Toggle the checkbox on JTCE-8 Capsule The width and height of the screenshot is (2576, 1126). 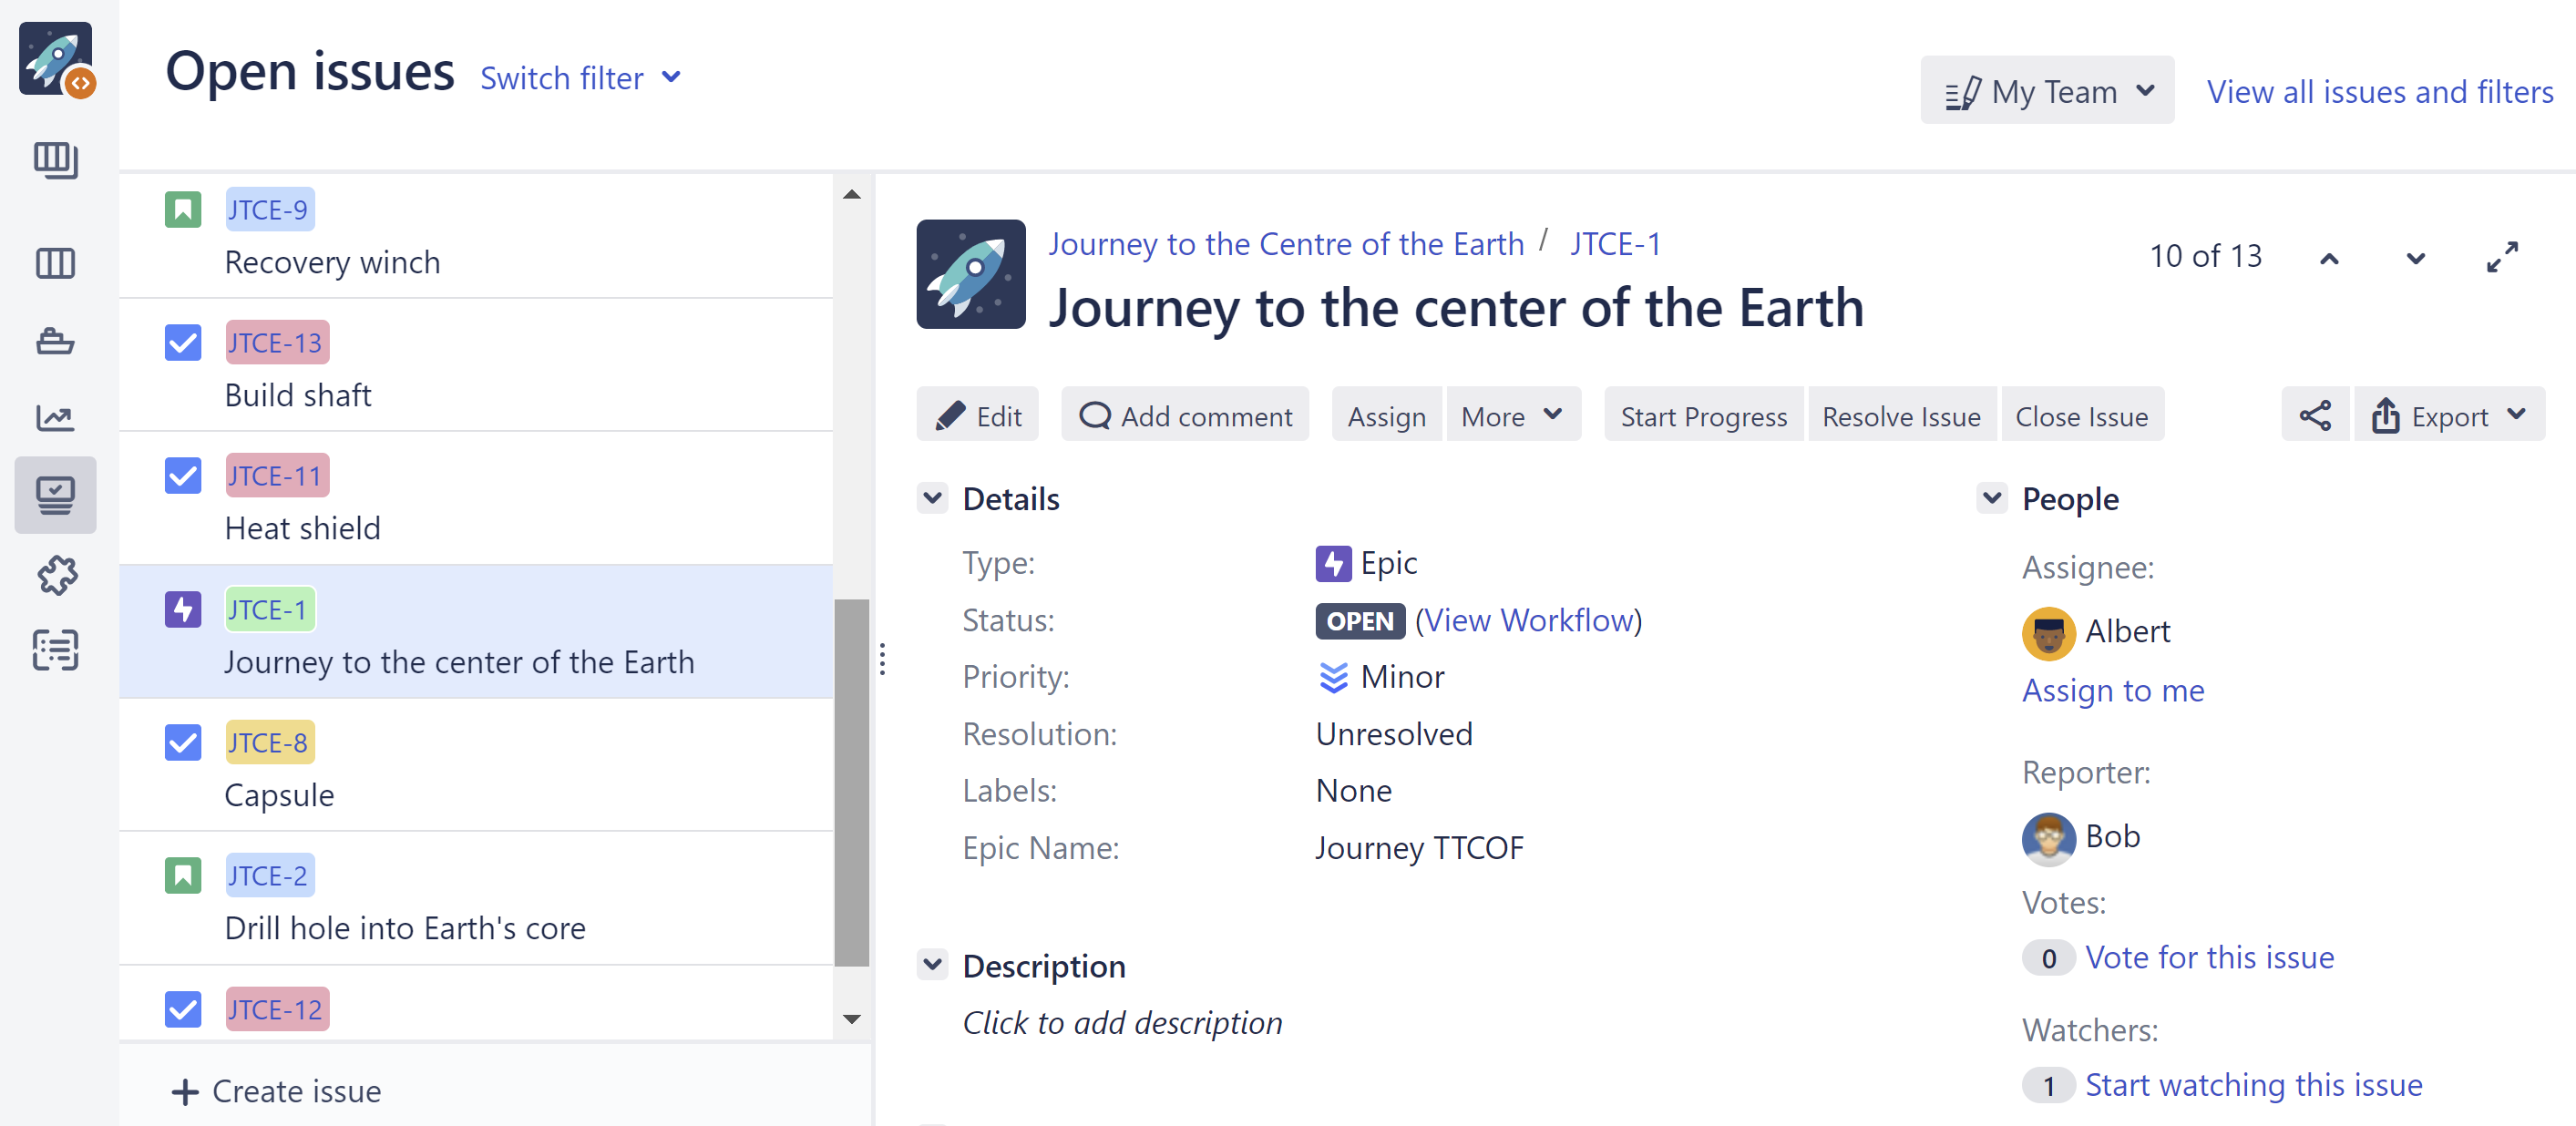click(x=183, y=742)
